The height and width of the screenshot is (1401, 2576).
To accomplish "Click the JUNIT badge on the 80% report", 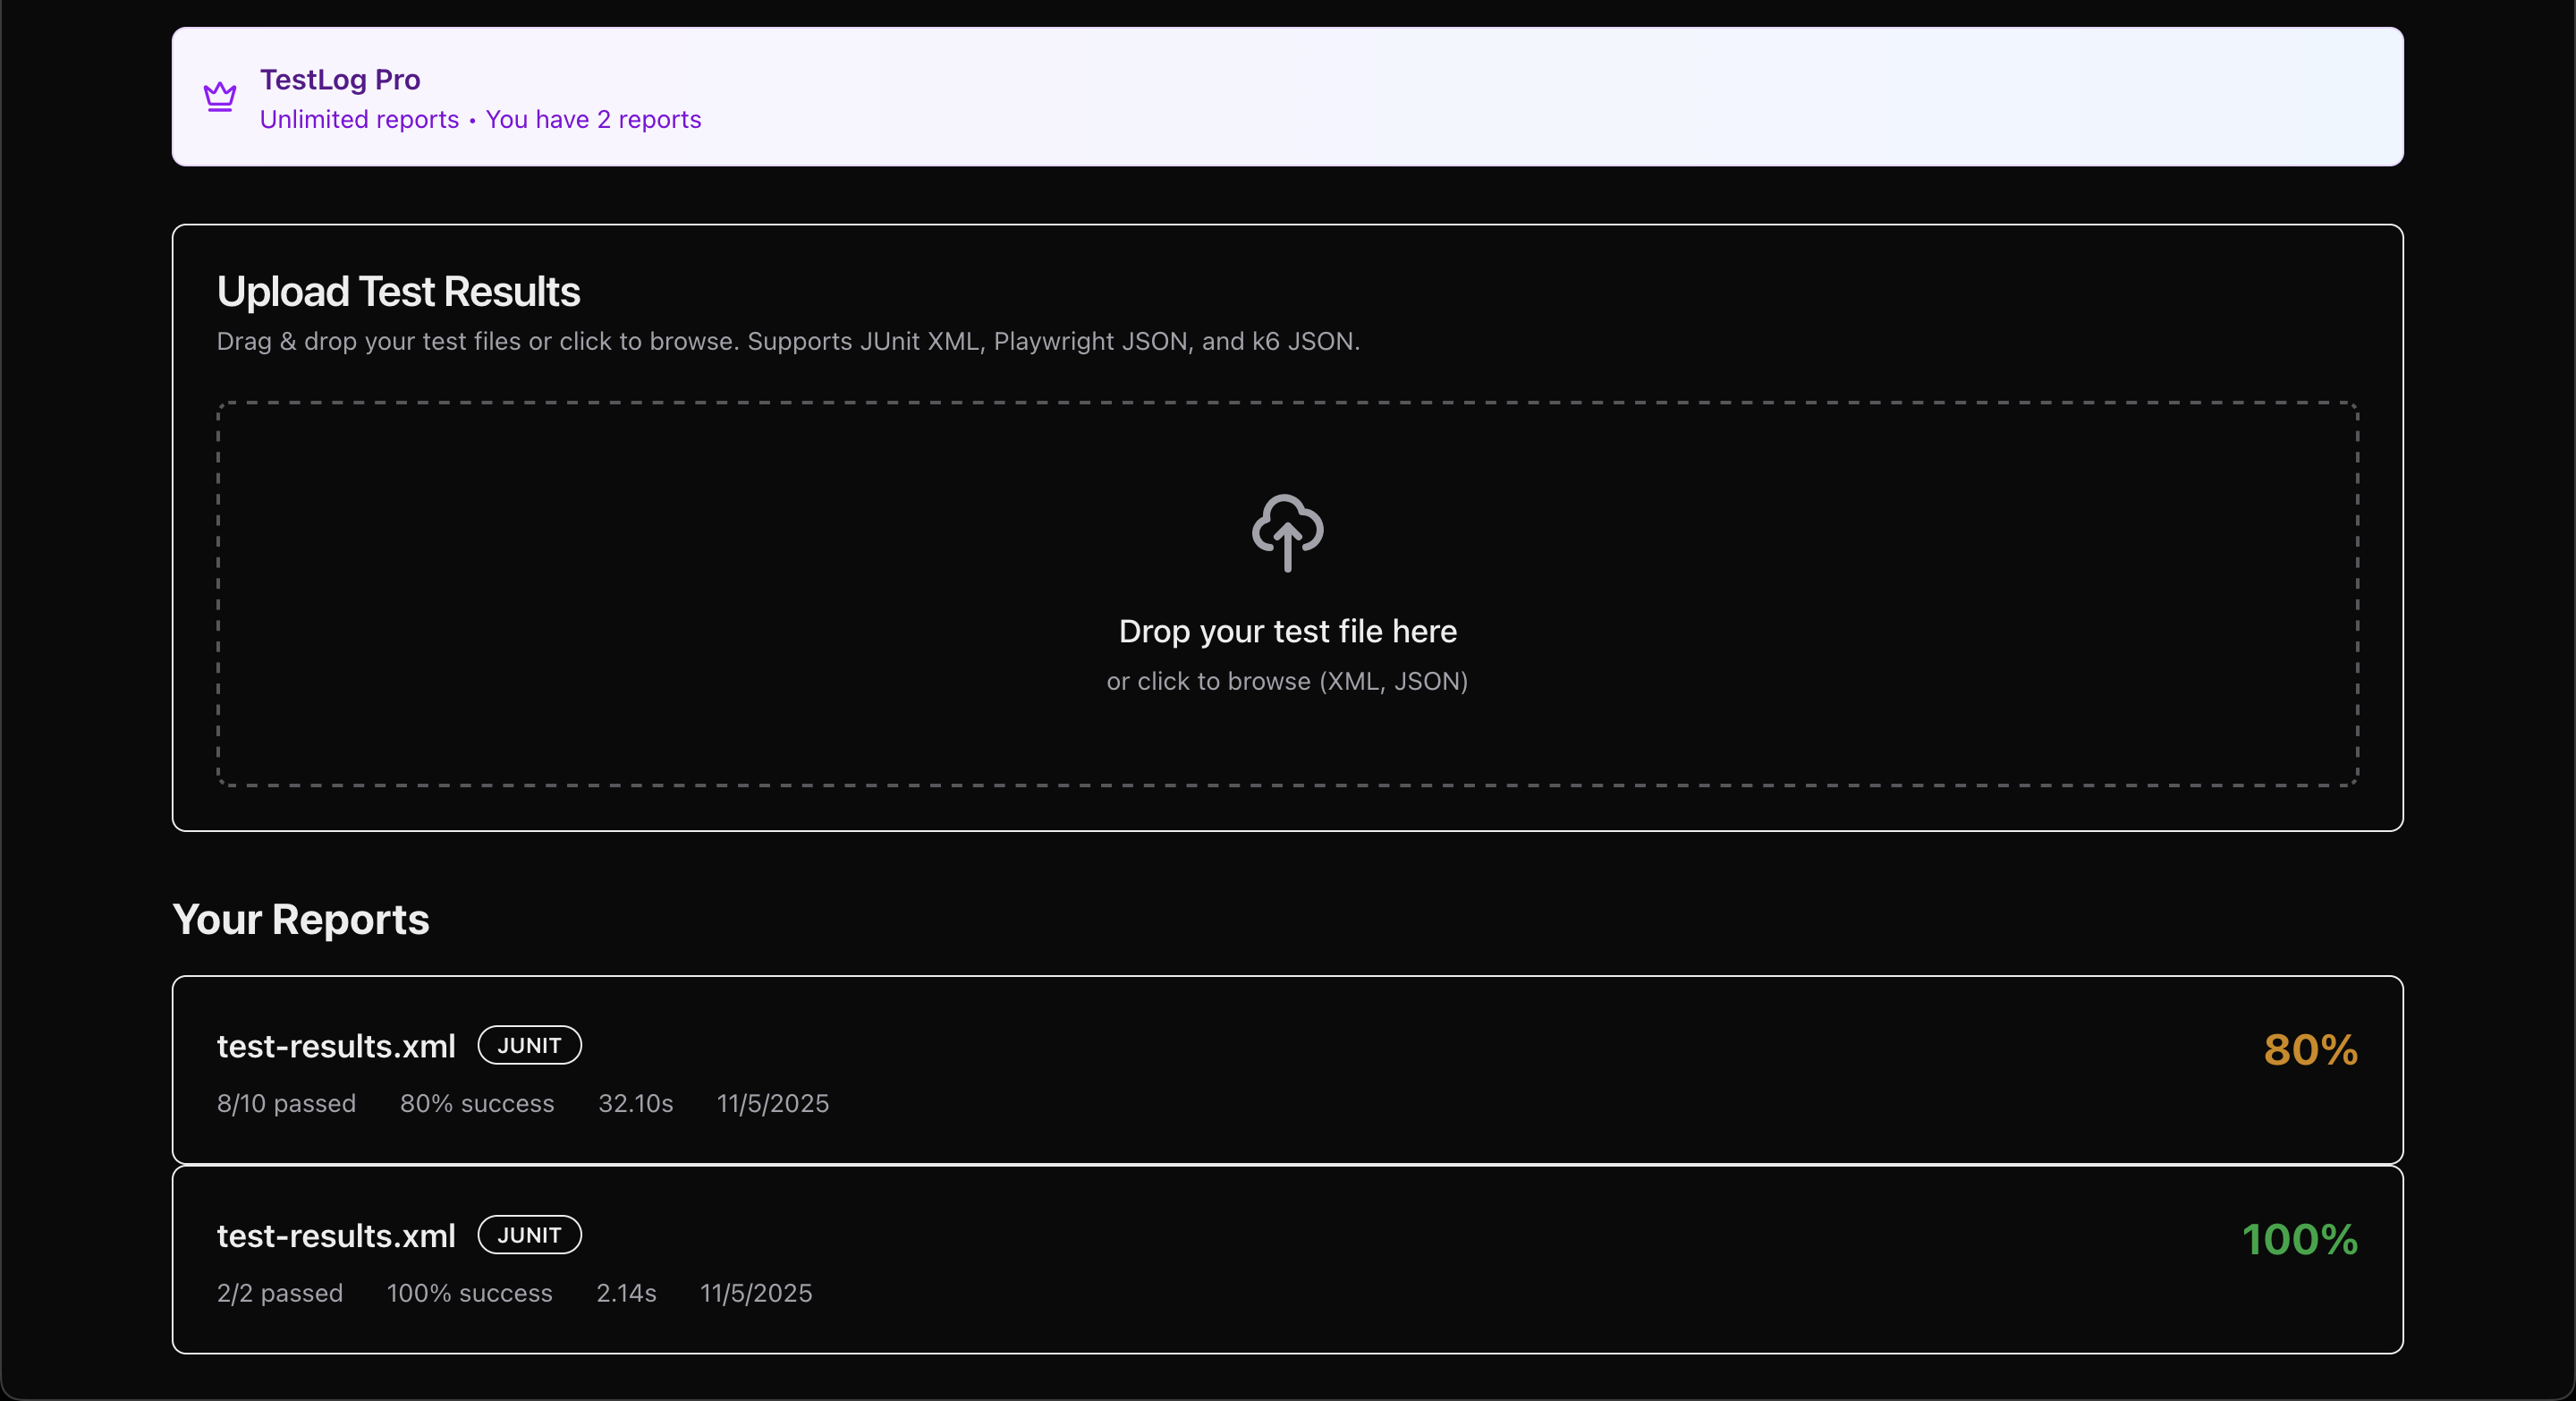I will (x=529, y=1045).
